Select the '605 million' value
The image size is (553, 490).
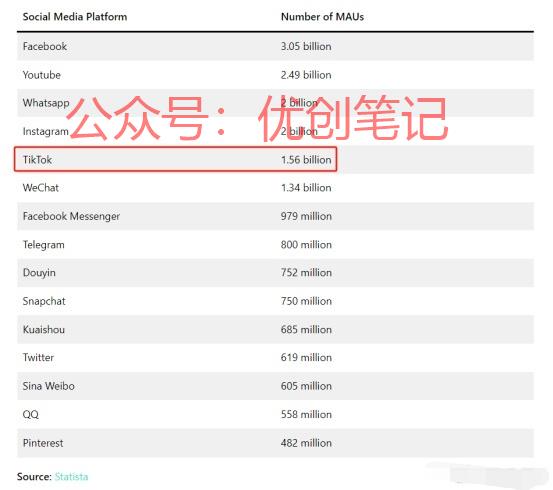(306, 386)
